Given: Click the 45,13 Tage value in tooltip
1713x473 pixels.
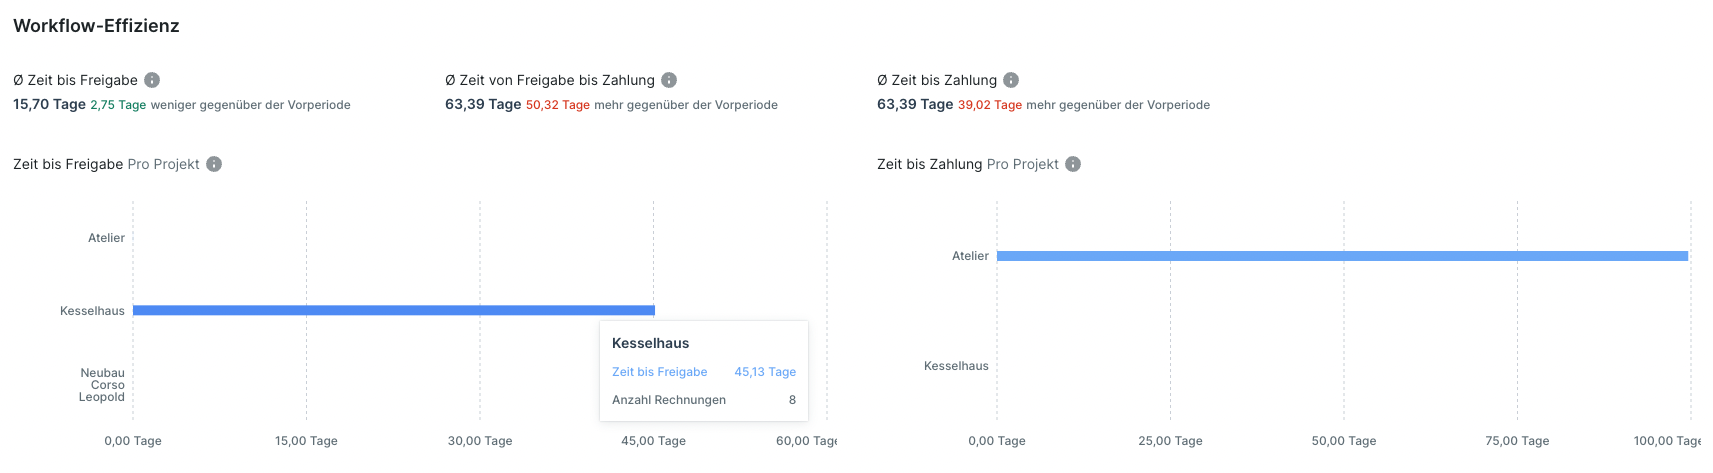Looking at the screenshot, I should click(x=765, y=372).
